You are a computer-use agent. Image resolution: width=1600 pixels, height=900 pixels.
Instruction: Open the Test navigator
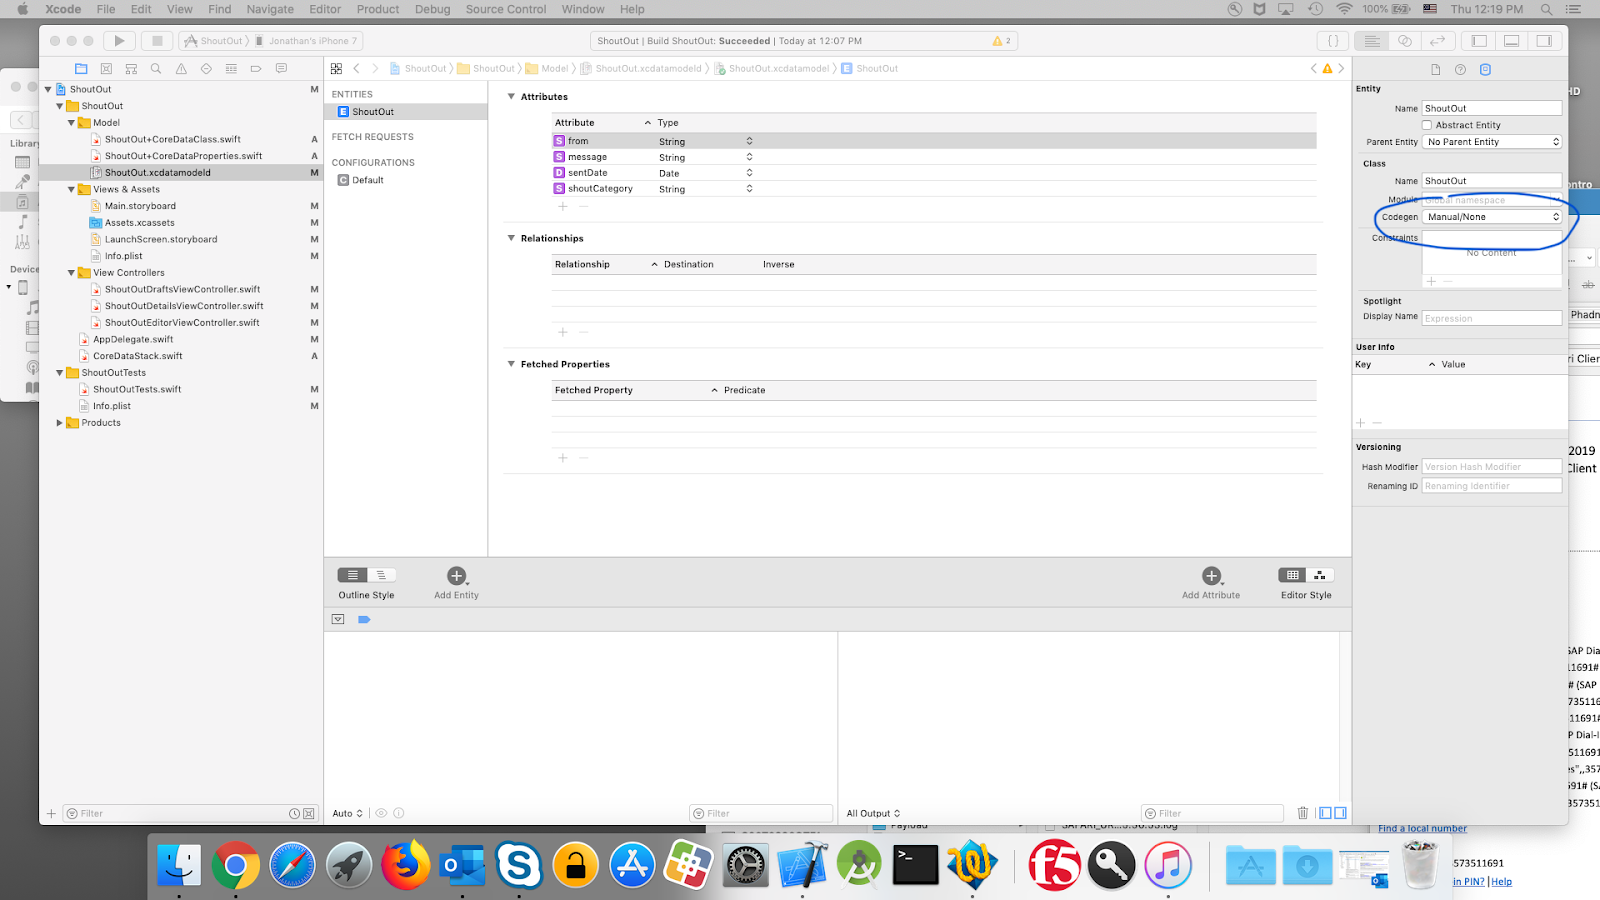coord(206,69)
